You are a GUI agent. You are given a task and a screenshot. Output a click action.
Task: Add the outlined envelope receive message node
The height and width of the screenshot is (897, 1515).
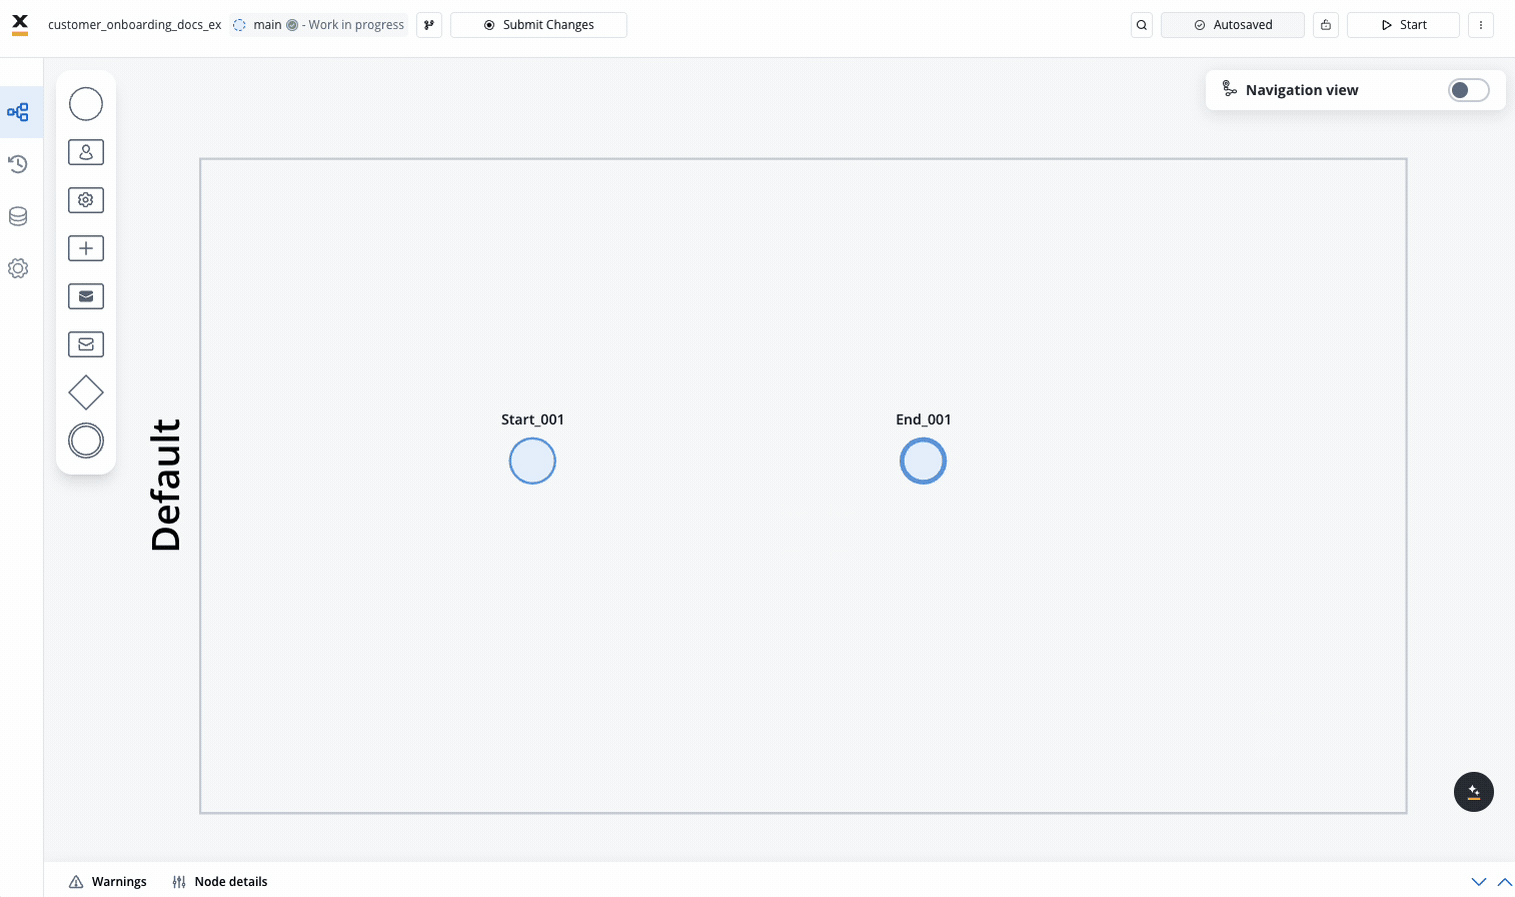tap(86, 344)
